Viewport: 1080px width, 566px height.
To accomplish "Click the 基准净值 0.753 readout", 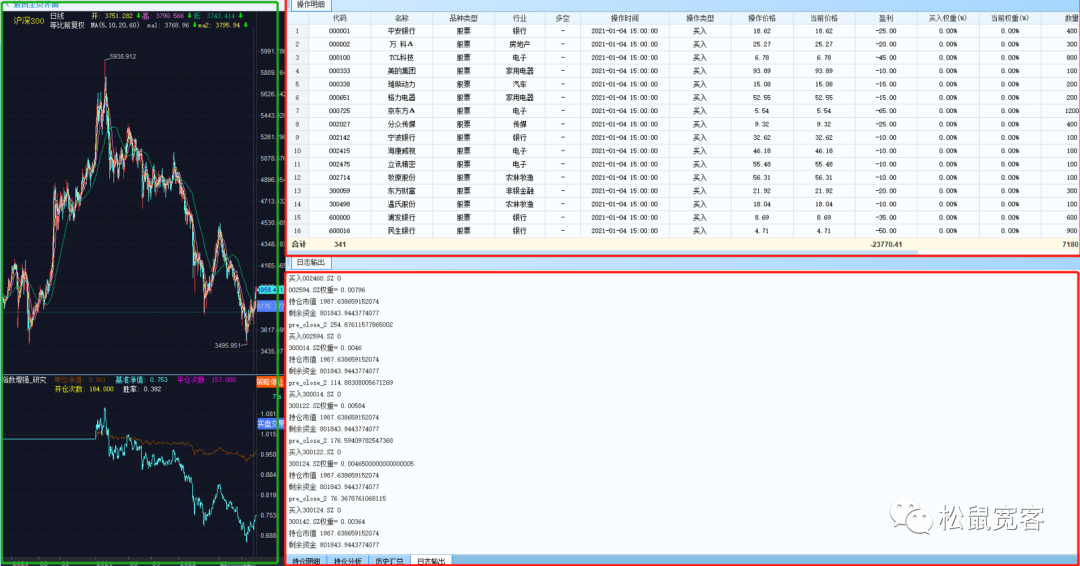I will pos(141,380).
